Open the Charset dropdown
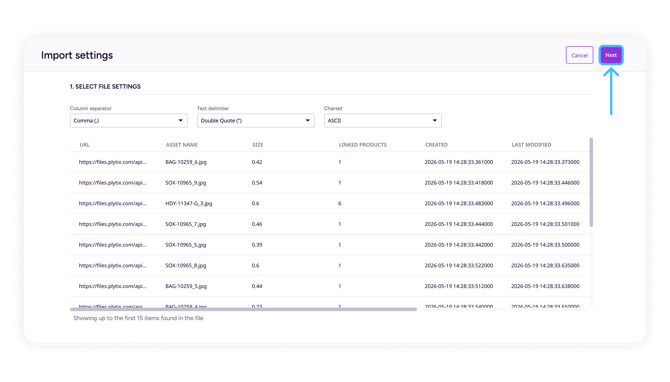This screenshot has height=382, width=670. point(382,120)
